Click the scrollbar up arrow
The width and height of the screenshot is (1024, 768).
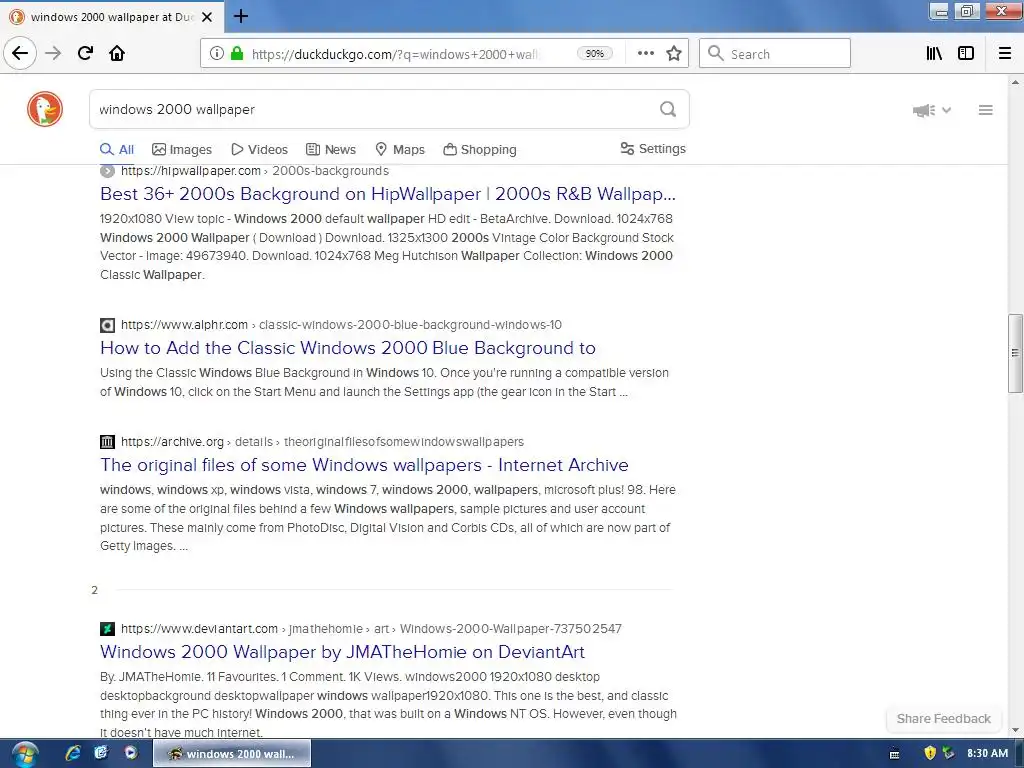click(x=1015, y=82)
